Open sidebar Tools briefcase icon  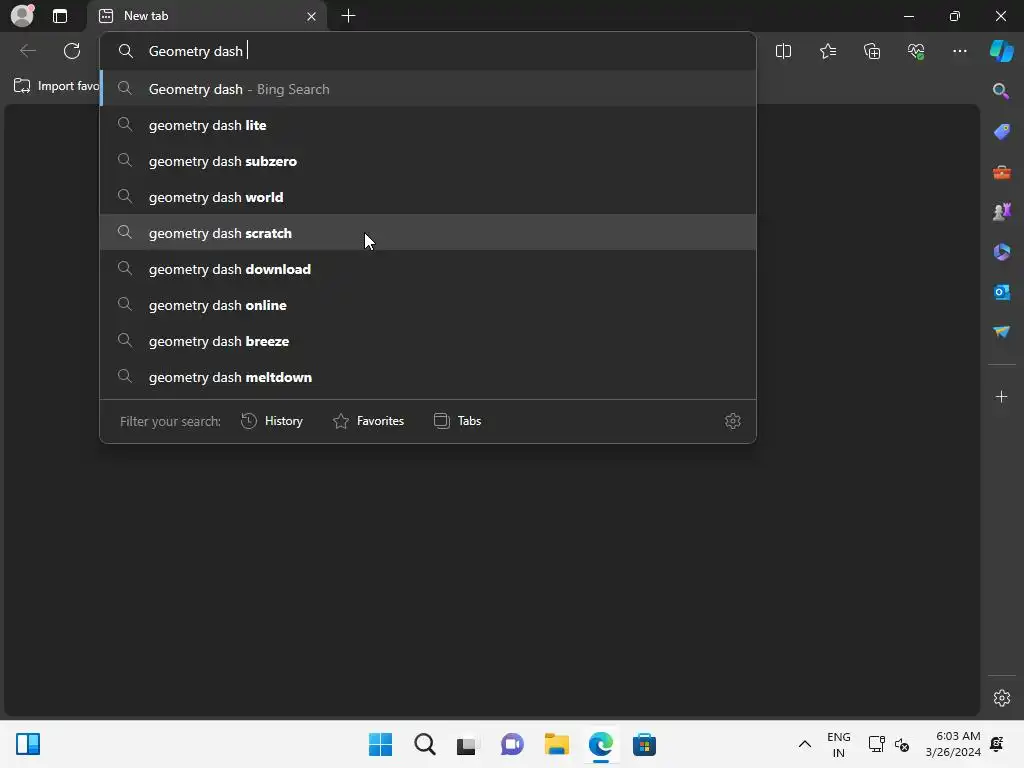1001,172
